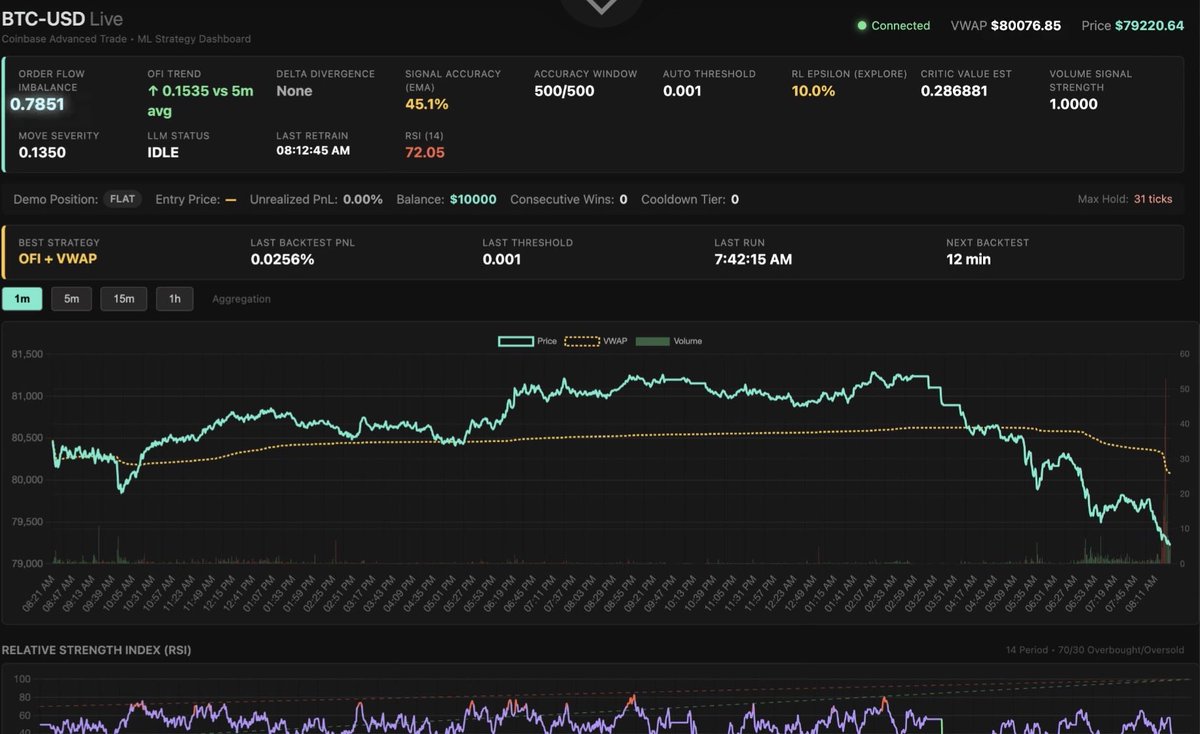Click the Price value $79220.64
This screenshot has width=1200, height=734.
point(1149,26)
